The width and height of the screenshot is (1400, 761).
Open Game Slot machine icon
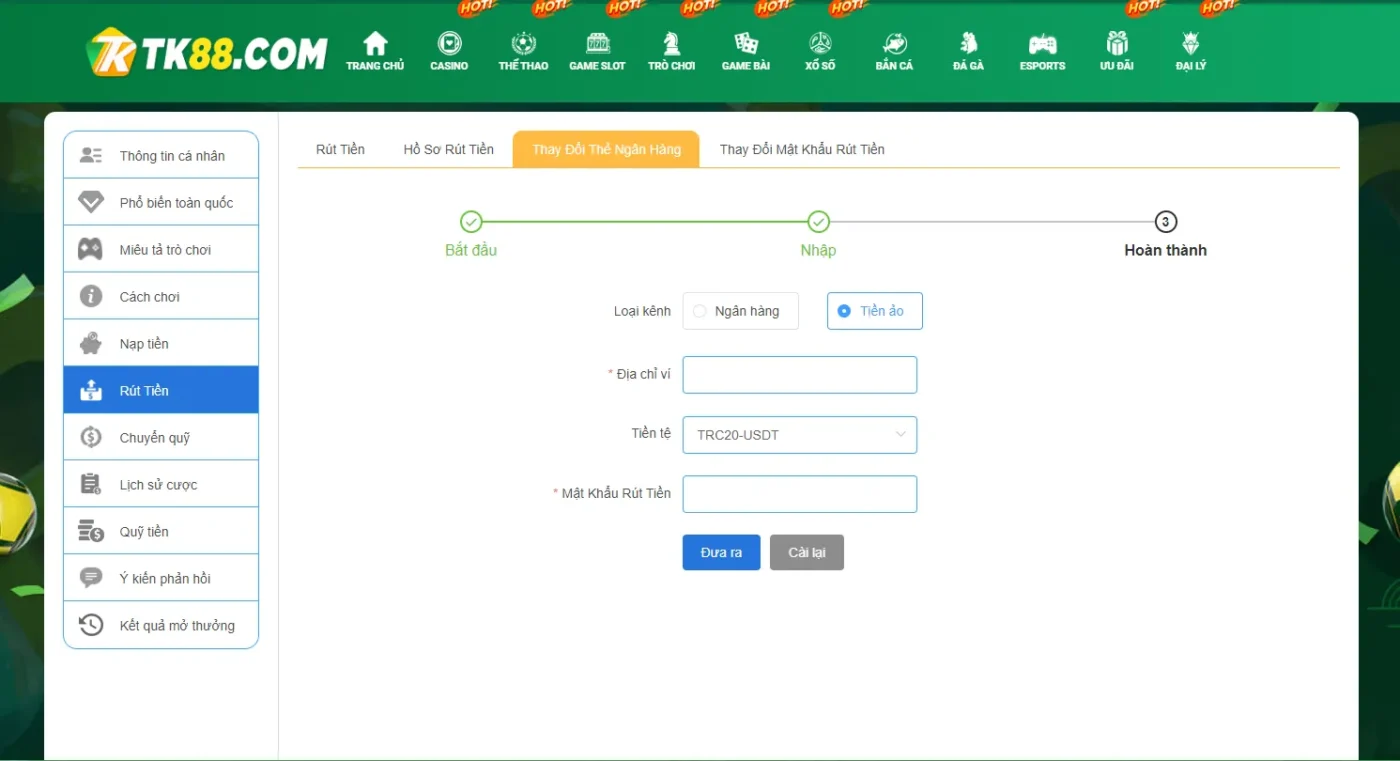597,45
